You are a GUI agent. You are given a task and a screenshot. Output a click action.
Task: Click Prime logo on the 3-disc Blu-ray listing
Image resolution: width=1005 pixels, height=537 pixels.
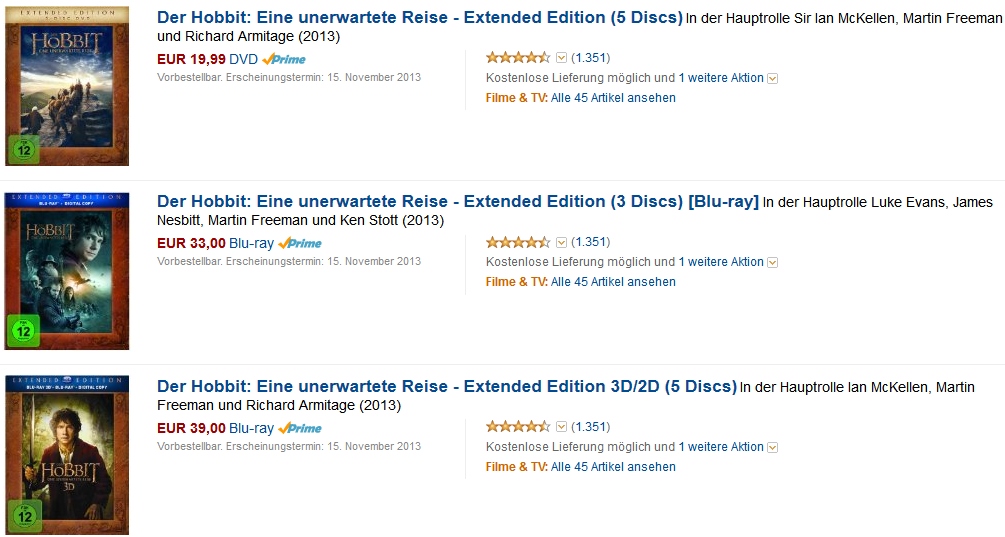[300, 243]
